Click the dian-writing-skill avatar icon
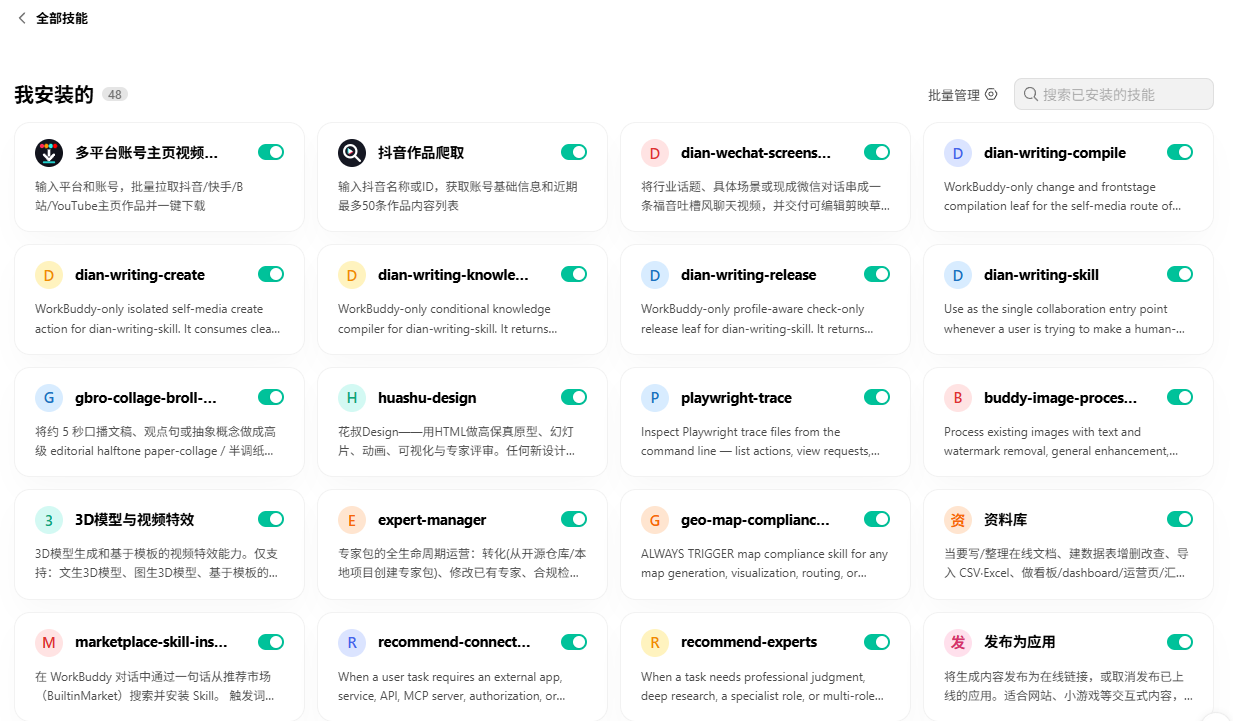Viewport: 1233px width, 721px height. (958, 275)
